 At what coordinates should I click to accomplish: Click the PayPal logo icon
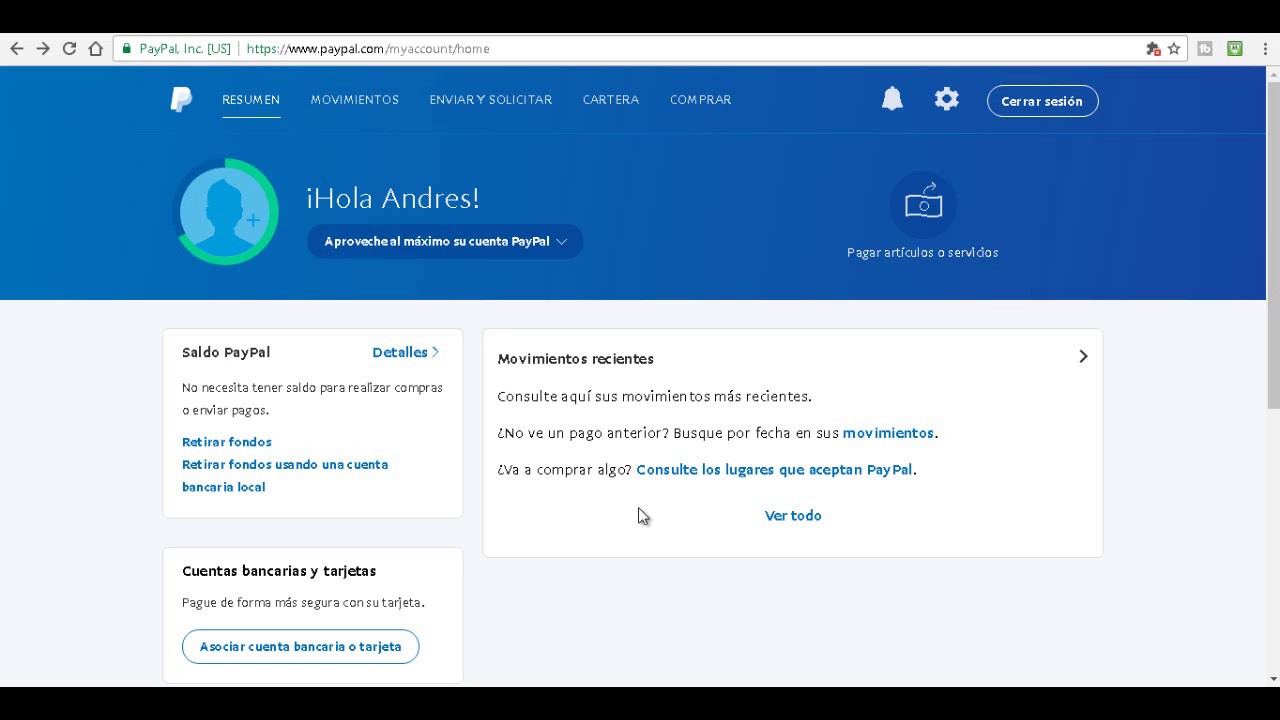pos(181,99)
